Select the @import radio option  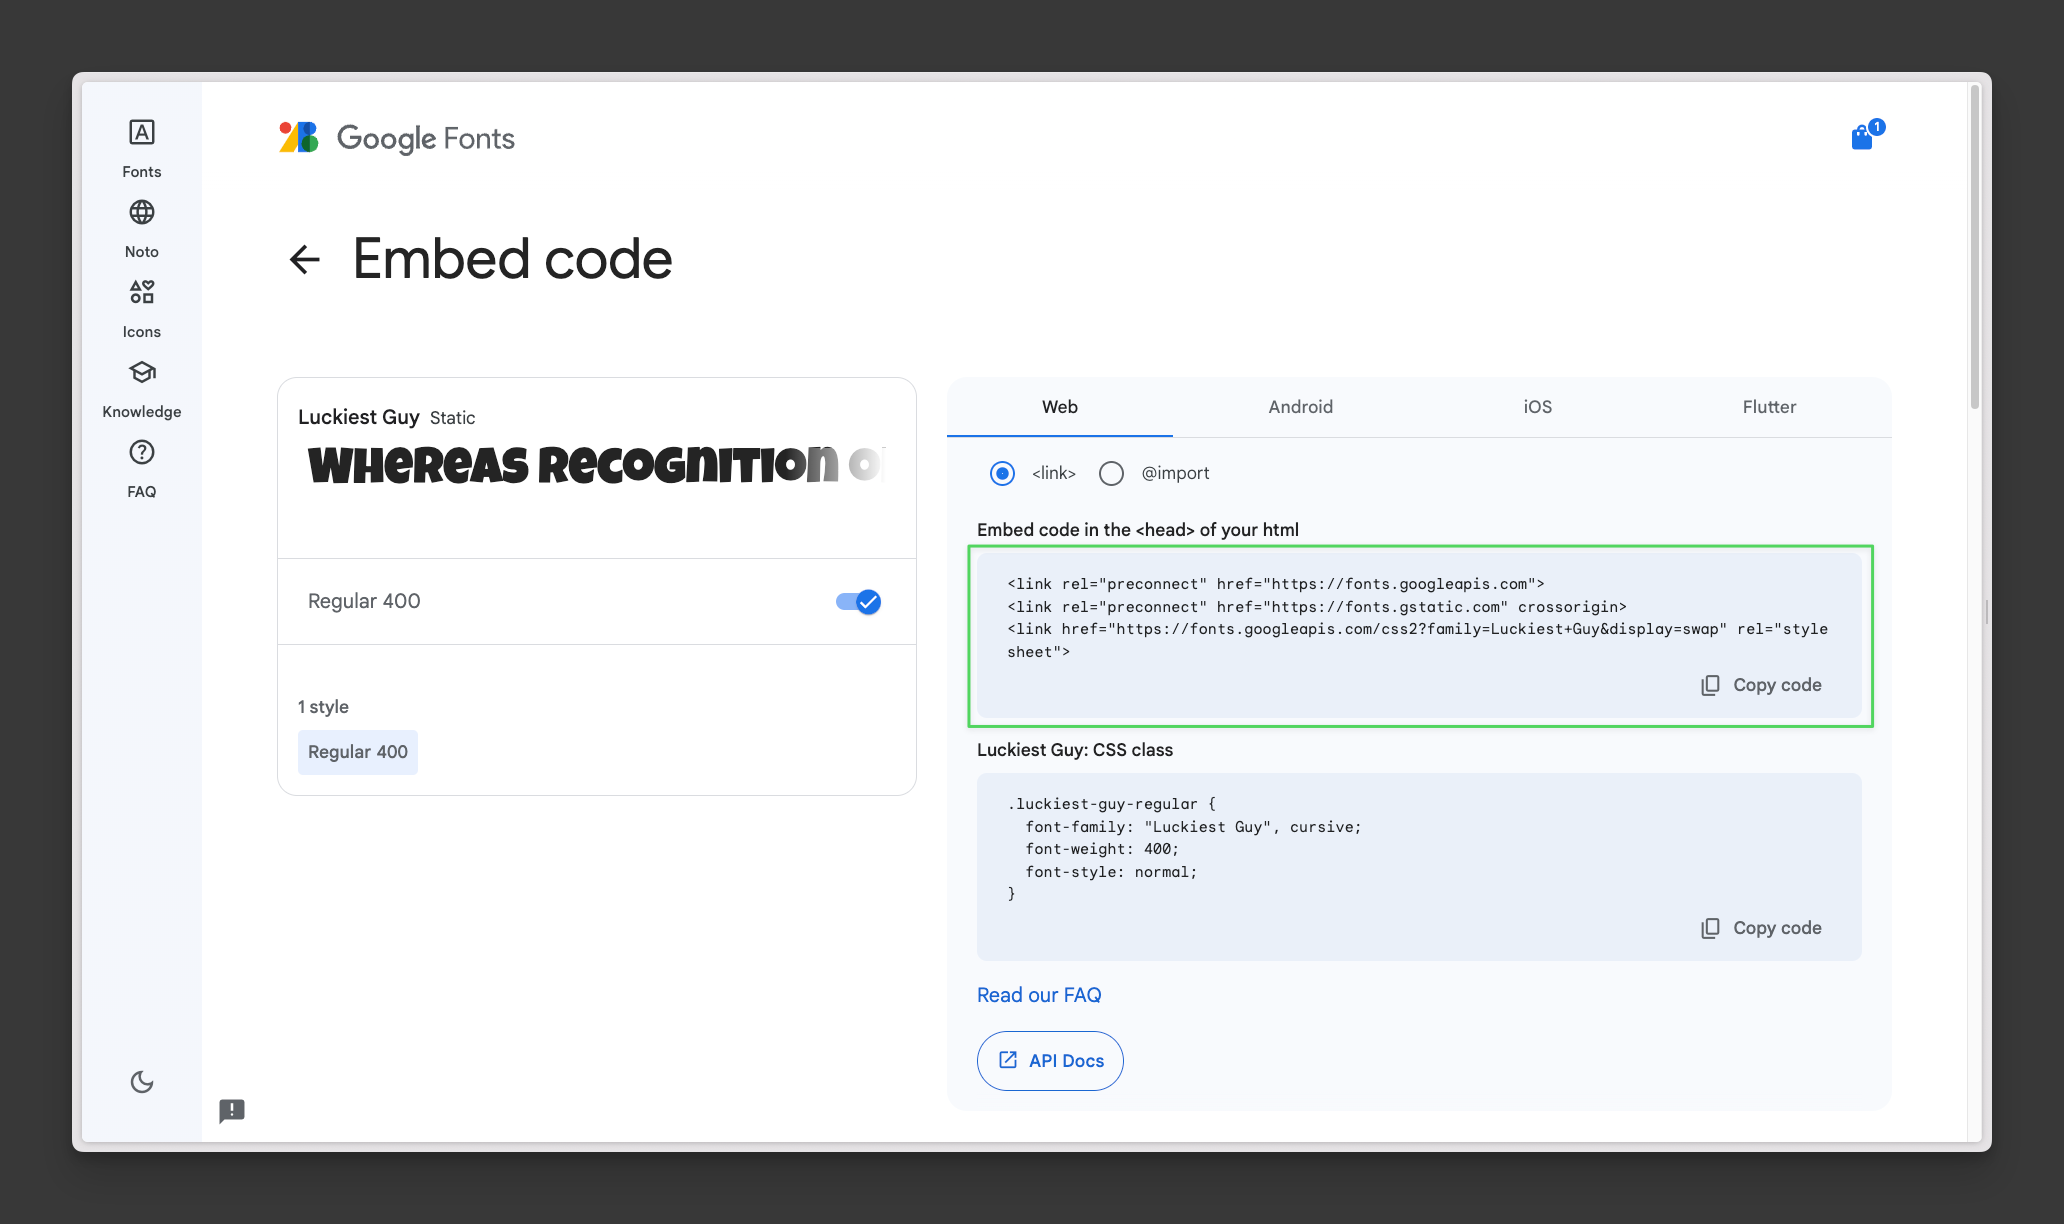[x=1111, y=473]
